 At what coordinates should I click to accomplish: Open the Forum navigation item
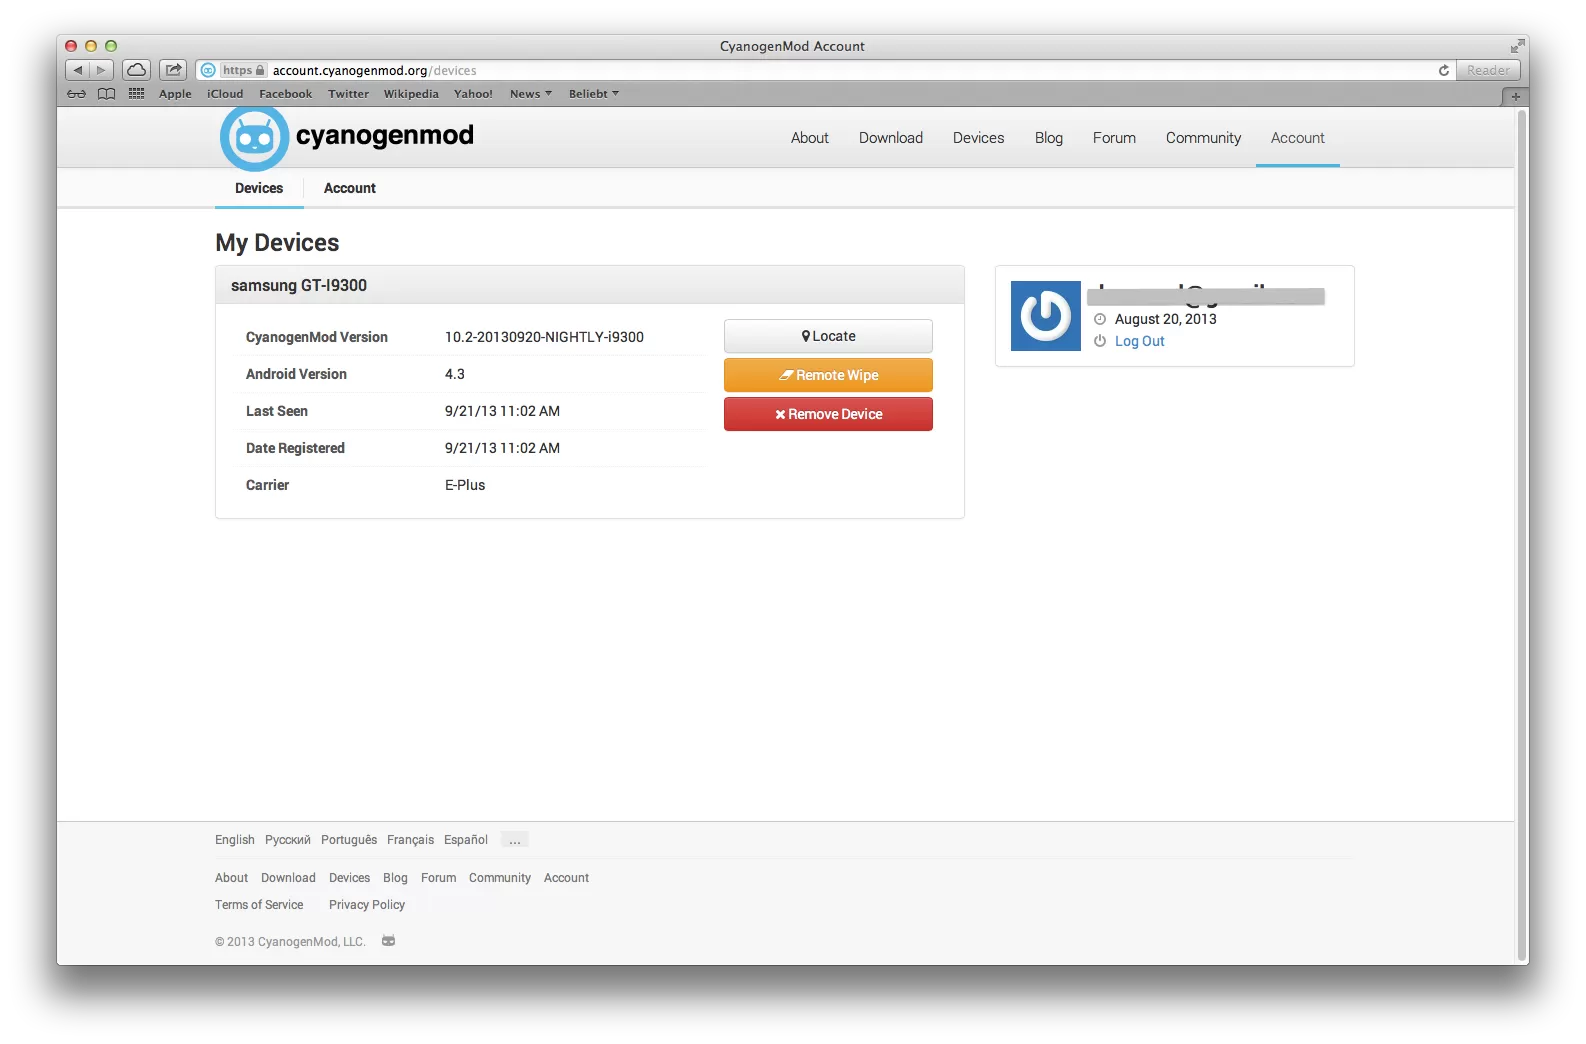click(x=1114, y=138)
